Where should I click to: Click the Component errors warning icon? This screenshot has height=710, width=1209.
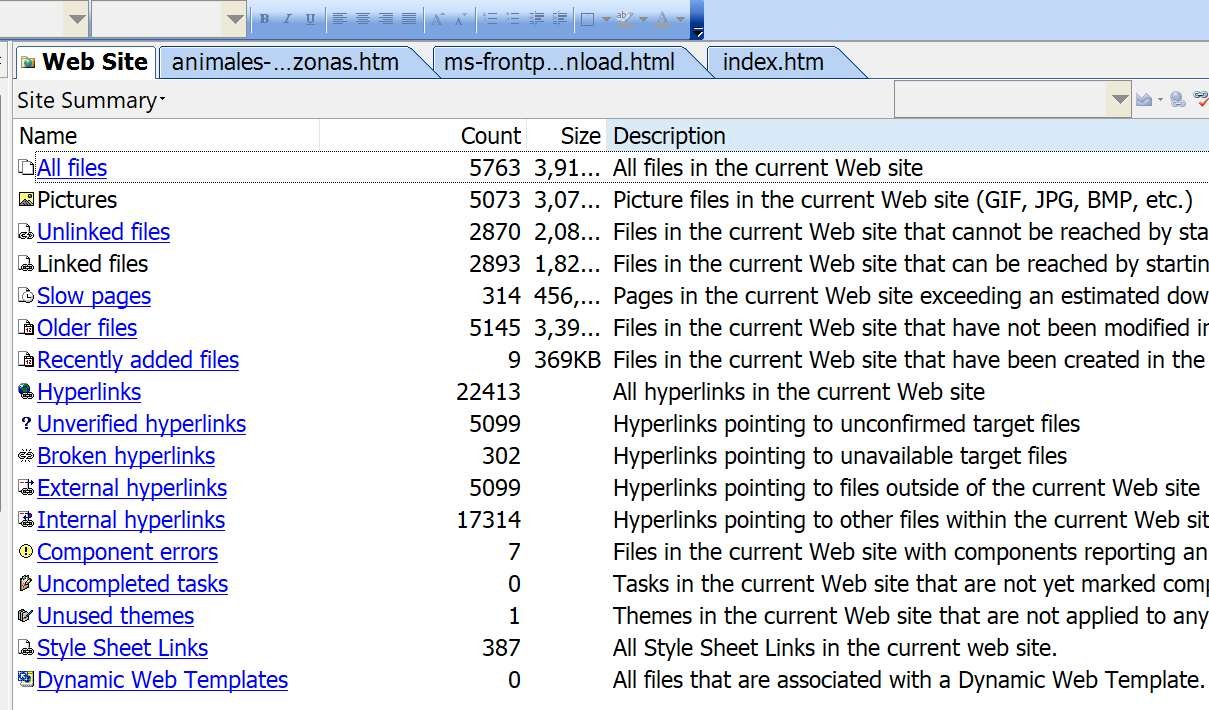pyautogui.click(x=26, y=552)
